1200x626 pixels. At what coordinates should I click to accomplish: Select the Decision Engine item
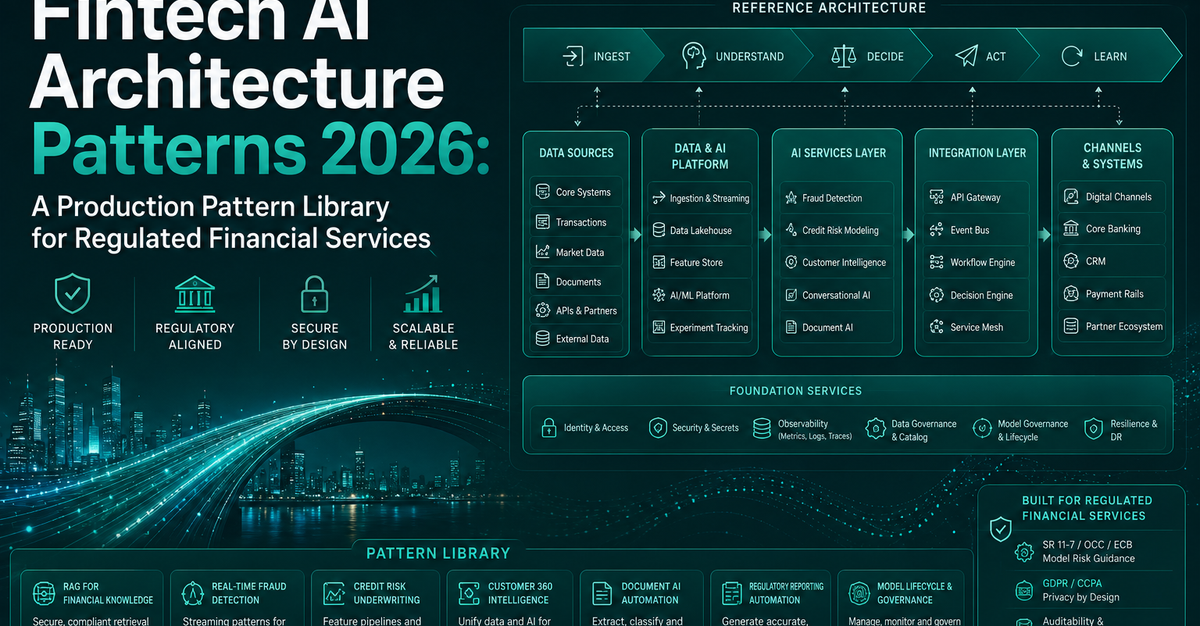click(978, 295)
